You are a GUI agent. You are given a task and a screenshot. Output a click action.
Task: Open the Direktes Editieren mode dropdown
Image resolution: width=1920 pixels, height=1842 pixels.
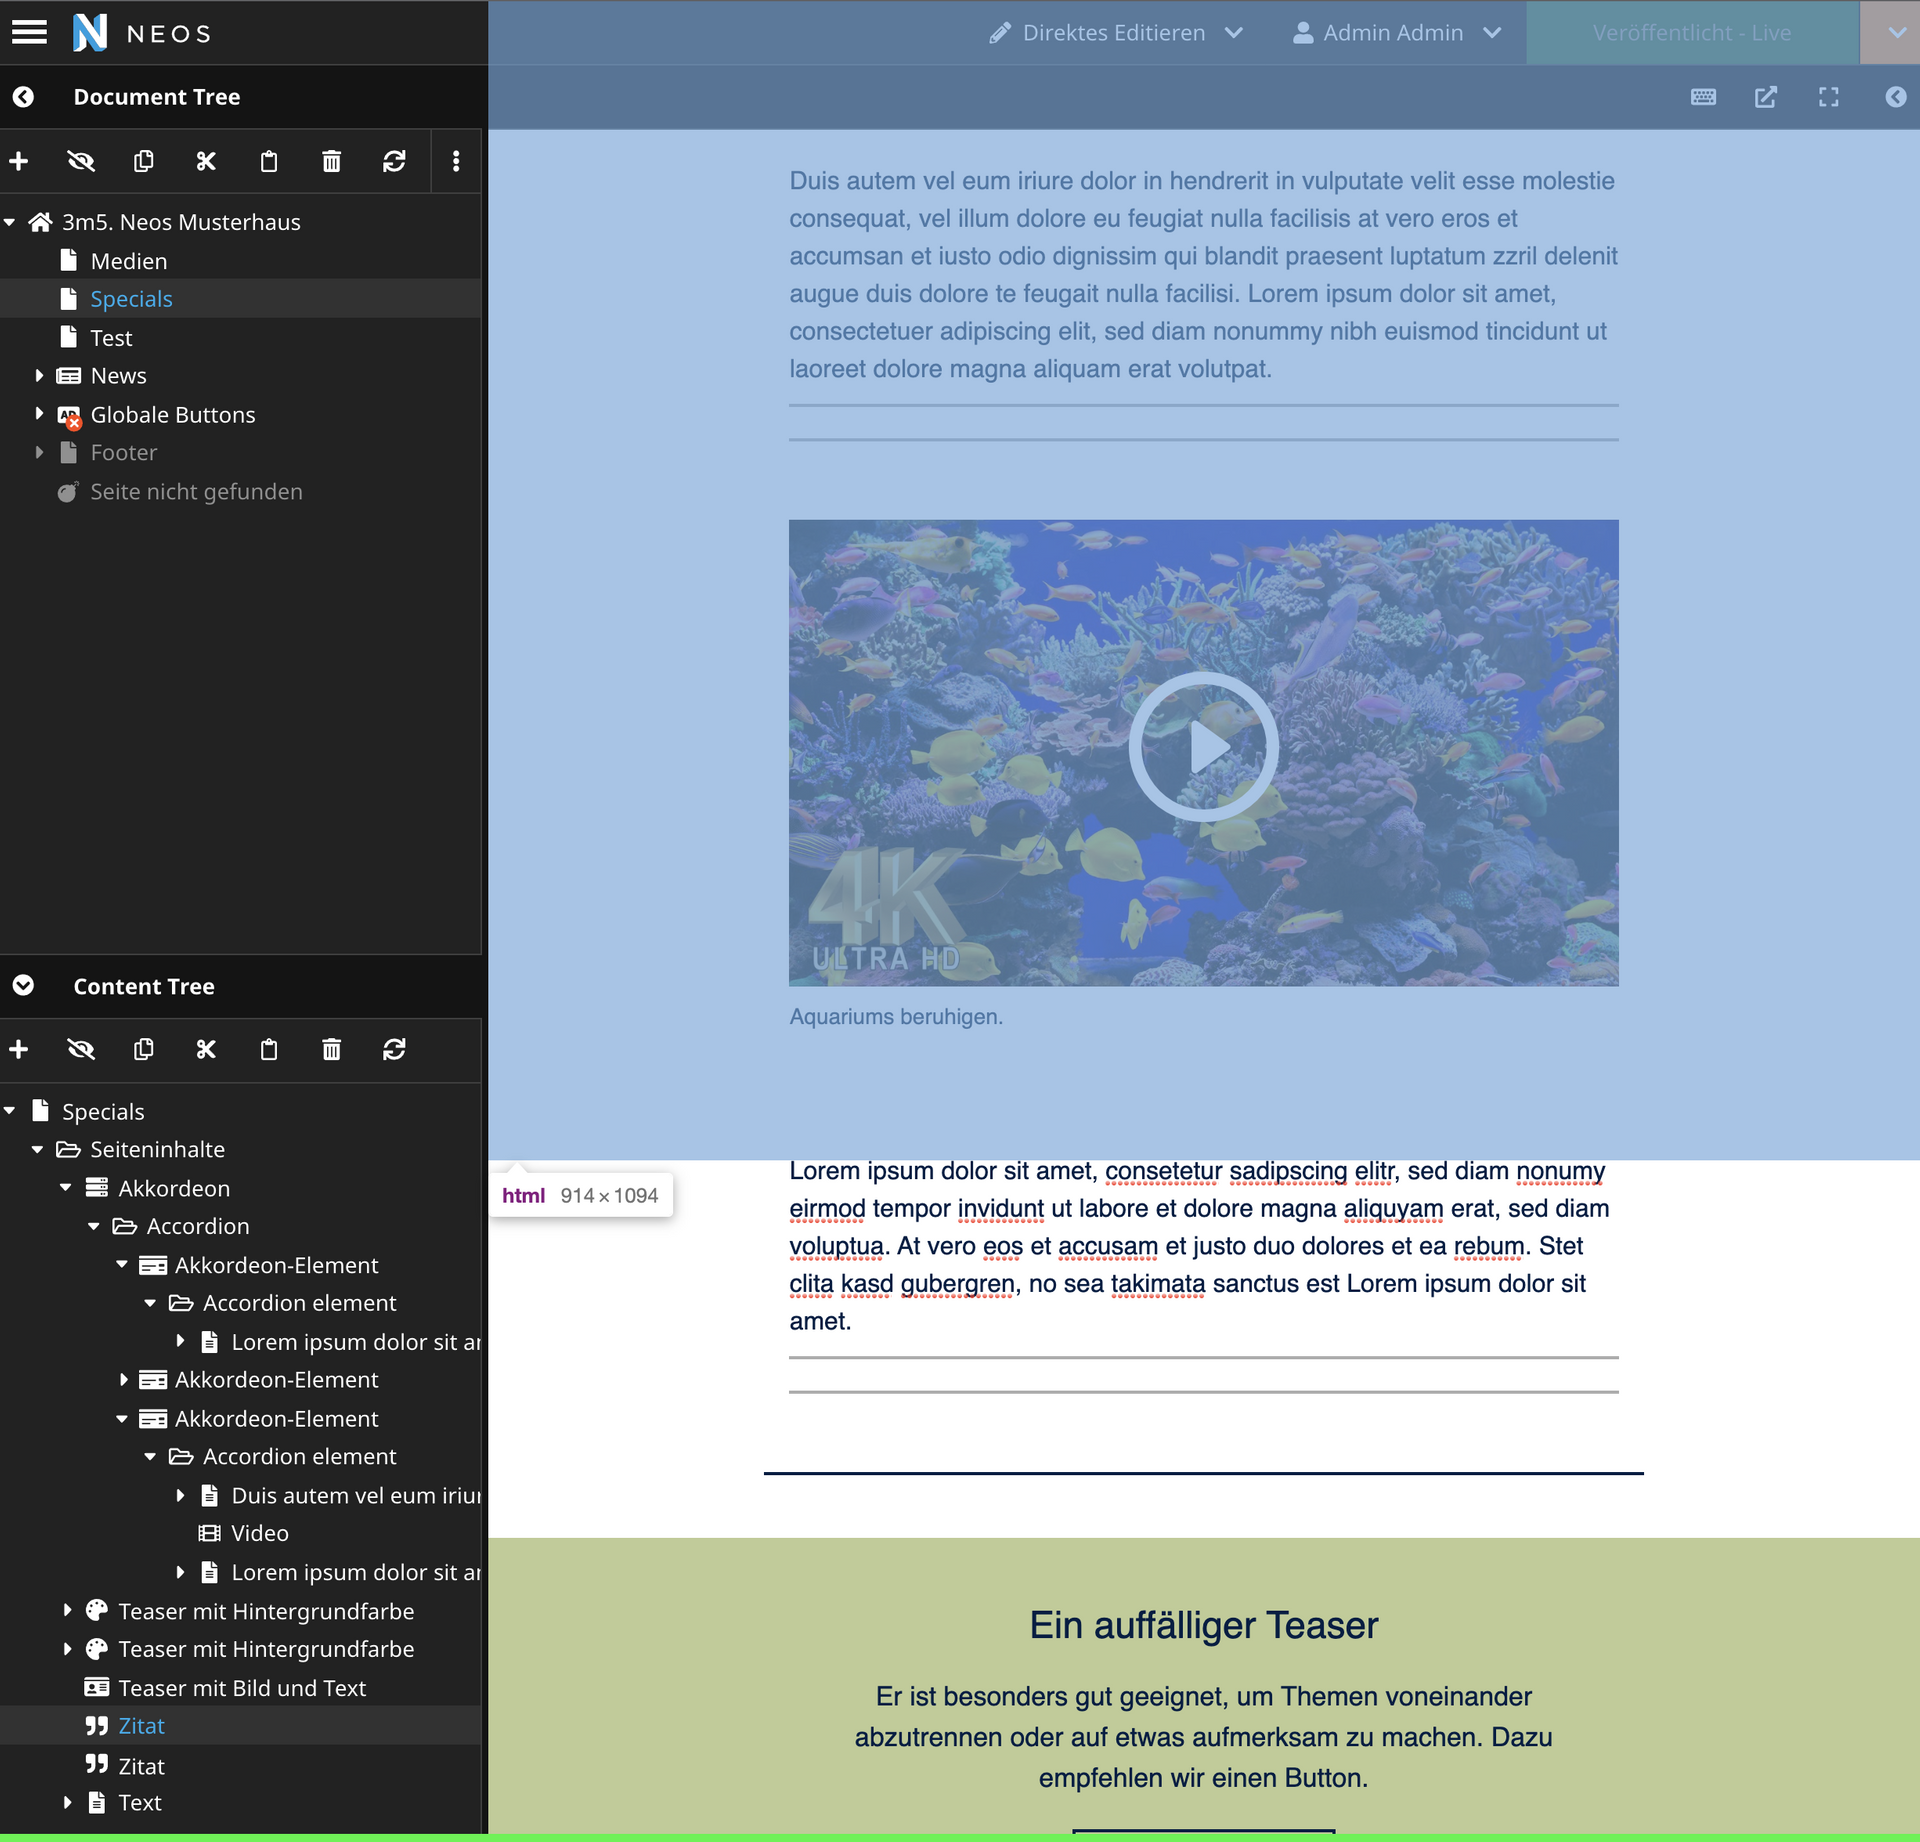[x=1116, y=33]
